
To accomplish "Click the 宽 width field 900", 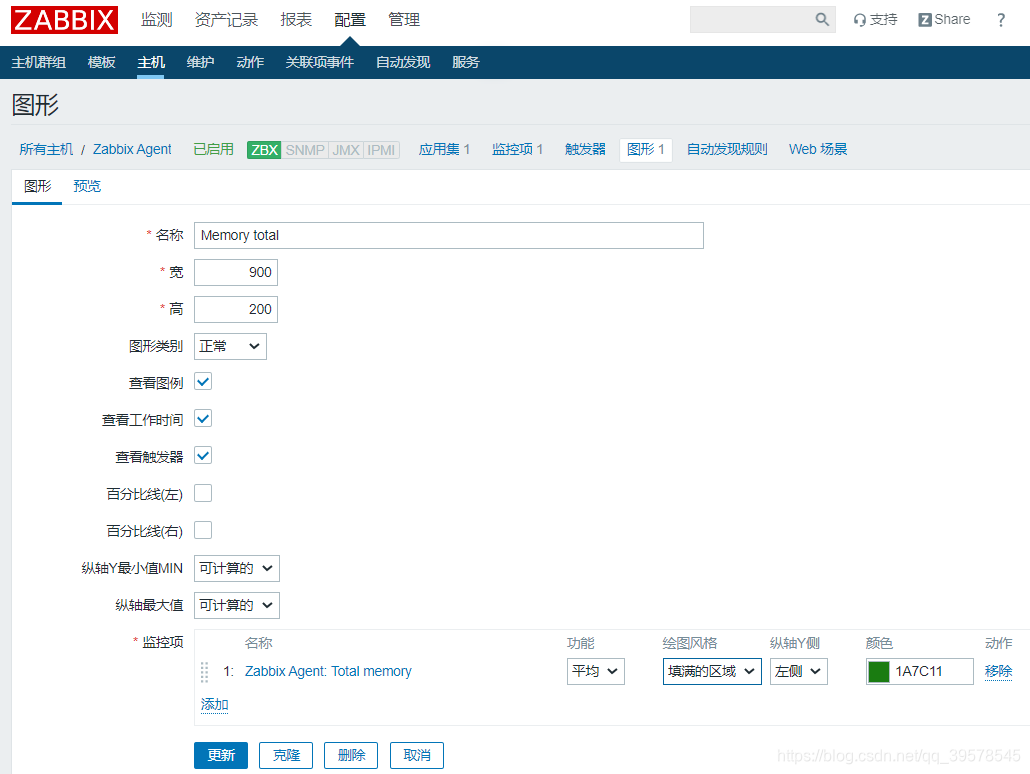I will pyautogui.click(x=236, y=273).
